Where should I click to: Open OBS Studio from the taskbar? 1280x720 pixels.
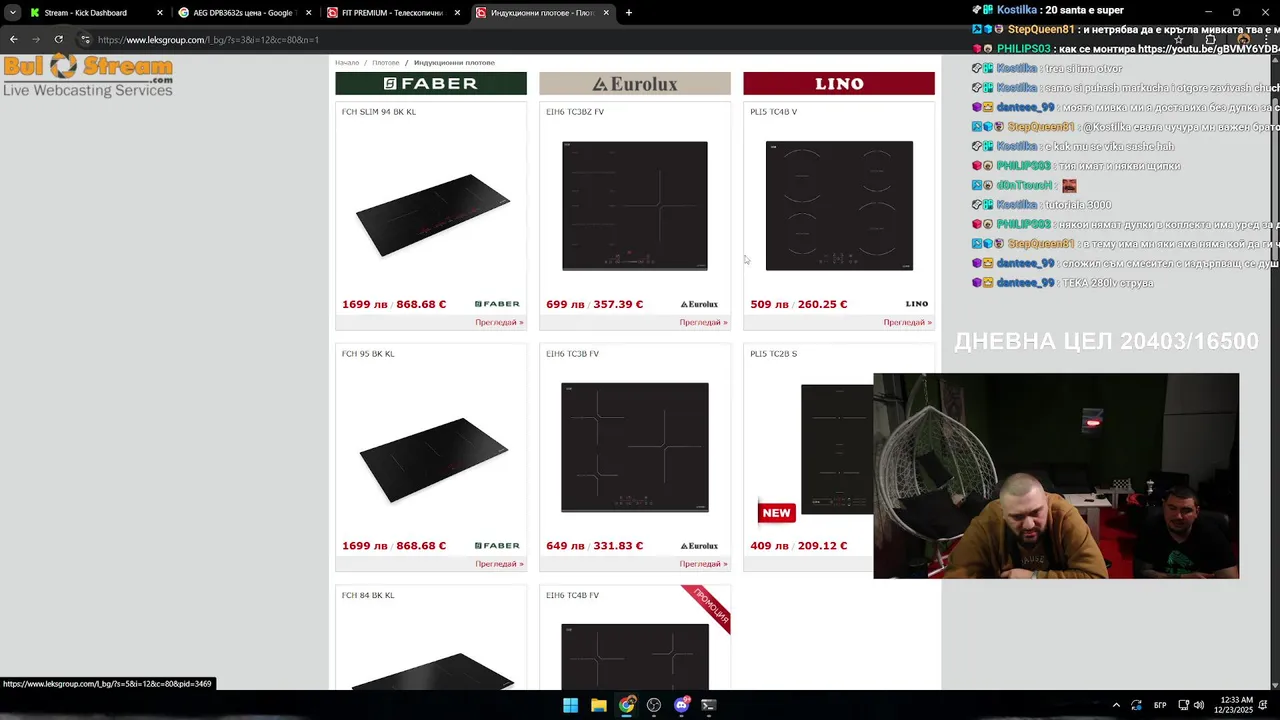[654, 705]
